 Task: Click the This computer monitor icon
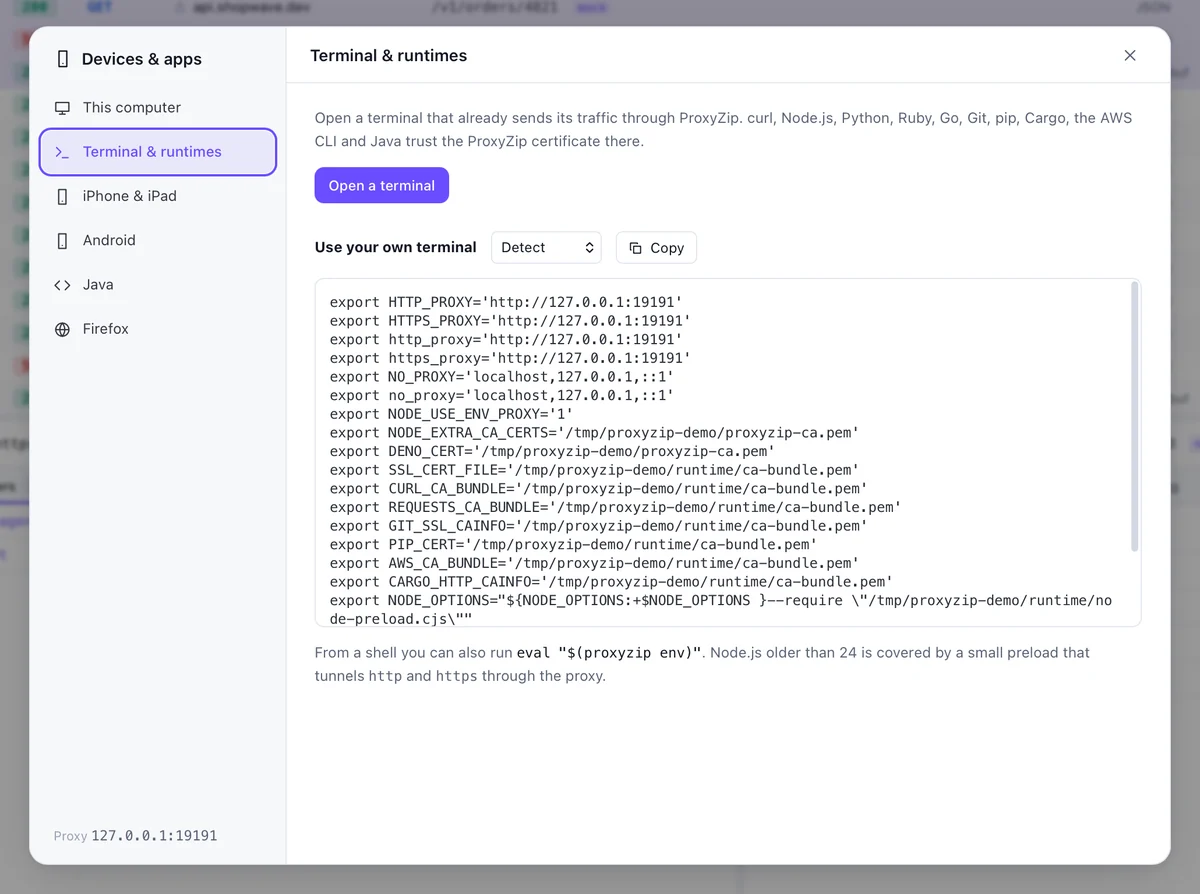click(62, 108)
